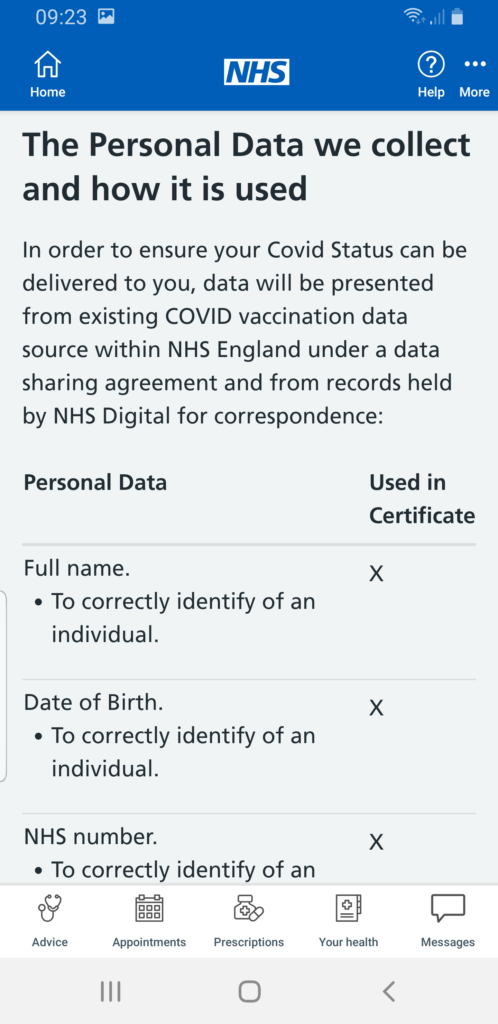The image size is (498, 1024).
Task: Tap the Android back arrow
Action: click(x=388, y=991)
